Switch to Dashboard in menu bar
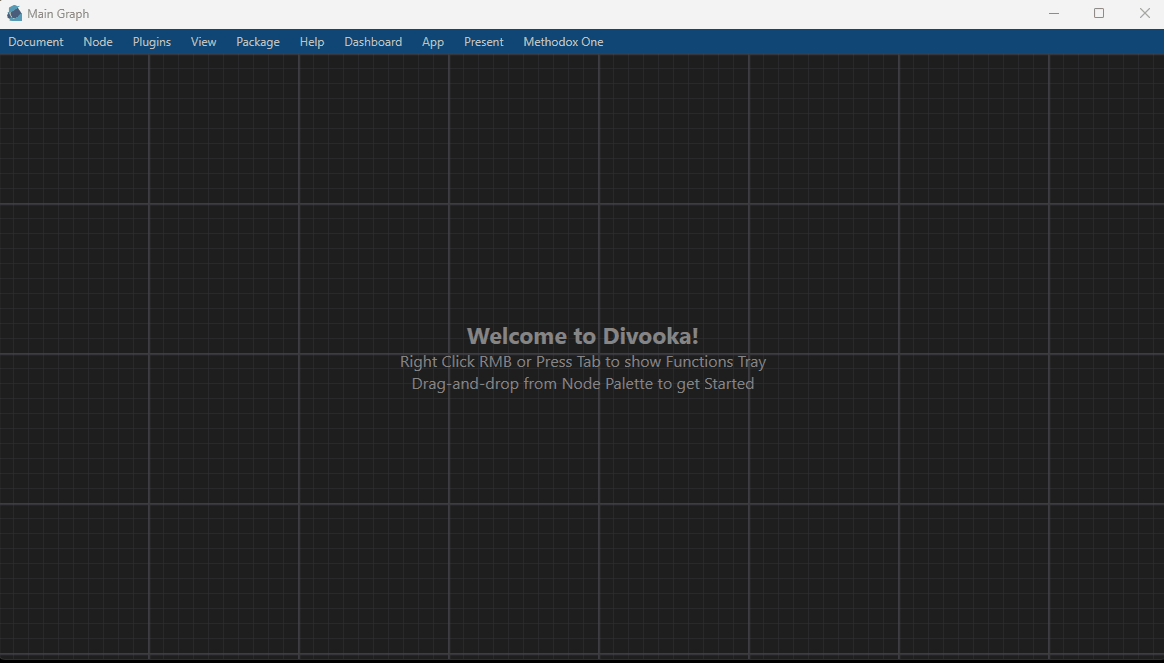The image size is (1164, 663). [373, 42]
